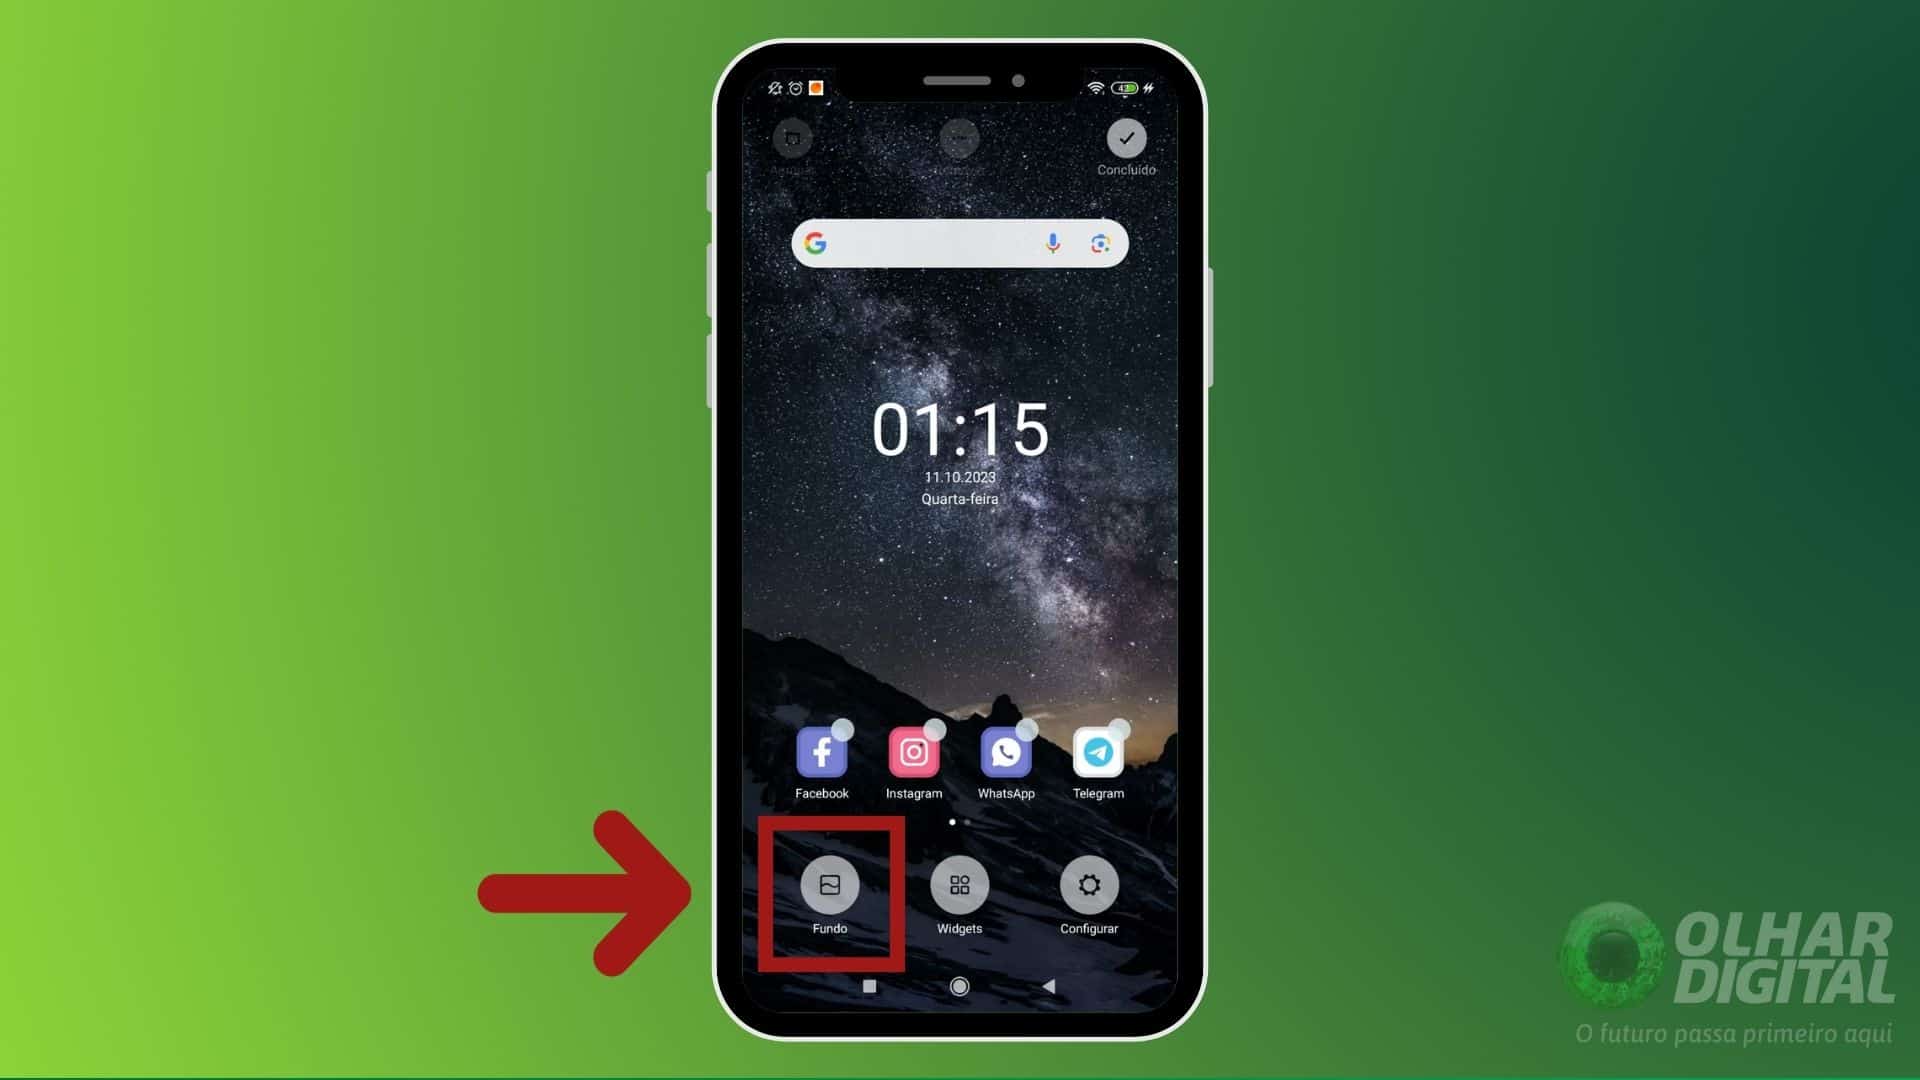Tap the Google Search bar

point(960,243)
